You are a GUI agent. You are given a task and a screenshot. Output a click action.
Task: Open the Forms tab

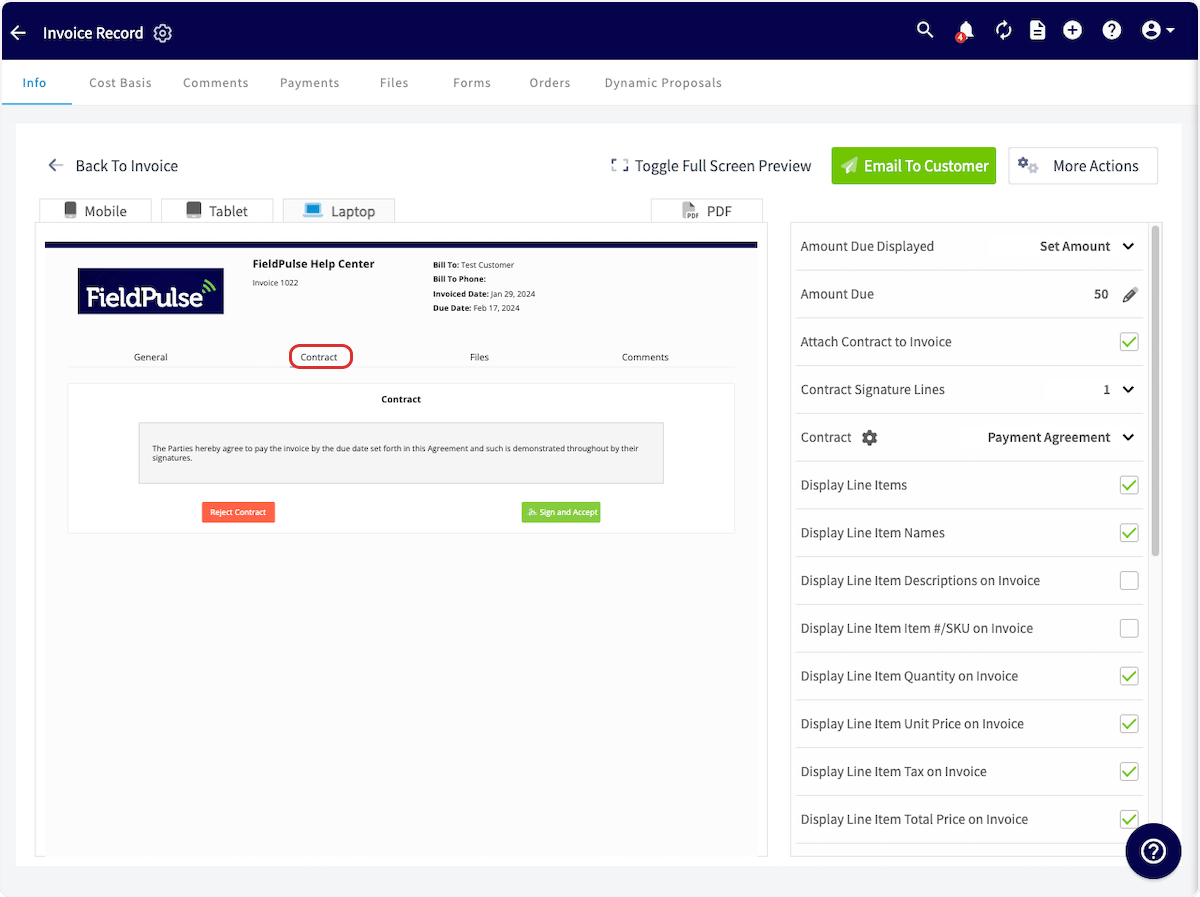tap(472, 83)
